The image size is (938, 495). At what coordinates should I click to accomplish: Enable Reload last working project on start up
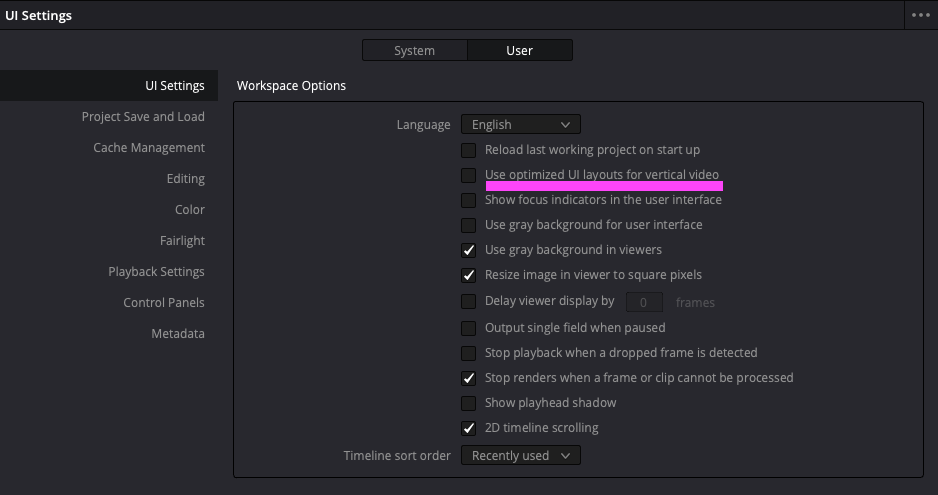pyautogui.click(x=468, y=150)
